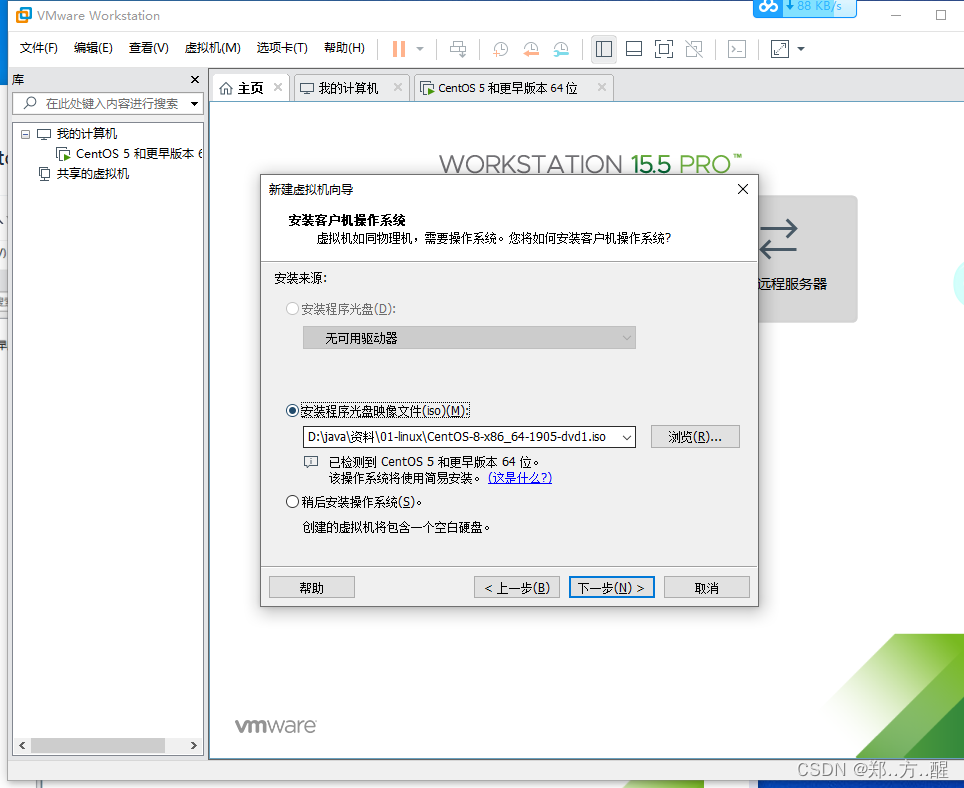Open the 选项卡(T) menu
This screenshot has height=788, width=964.
[282, 48]
